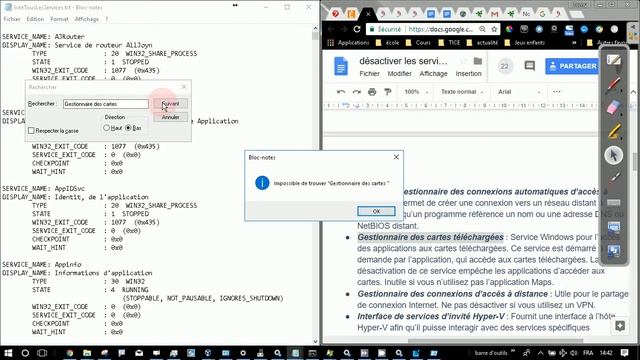Click the zoom magnifier icon in address bar
This screenshot has height=360, width=640.
click(482, 29)
